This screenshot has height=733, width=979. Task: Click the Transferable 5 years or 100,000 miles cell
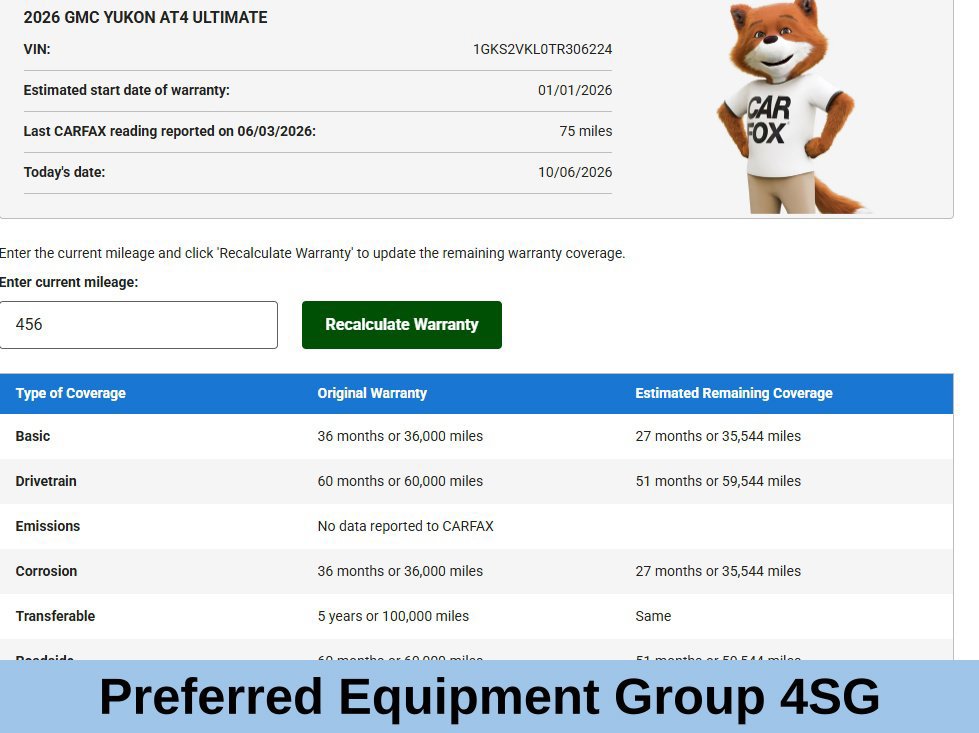click(x=393, y=616)
